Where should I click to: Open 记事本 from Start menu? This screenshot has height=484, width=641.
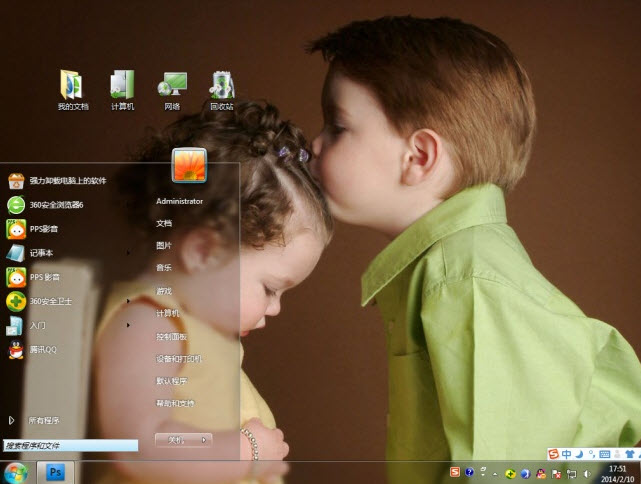point(31,253)
